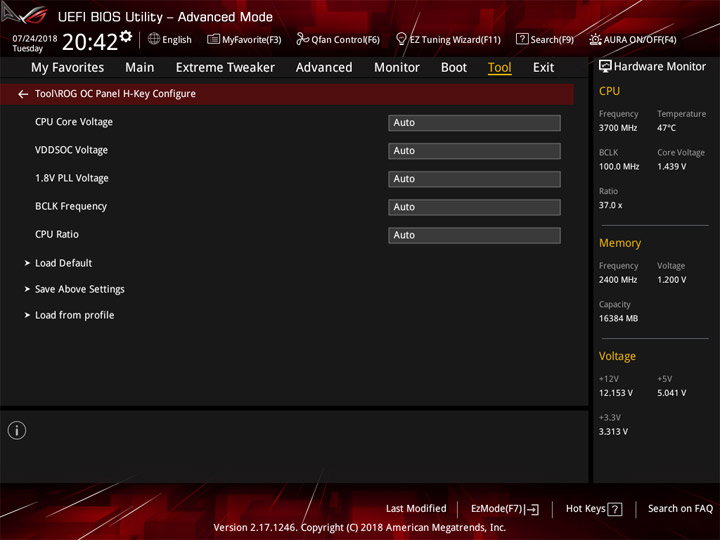Click the 5.041 V reading
This screenshot has height=540, width=720.
click(671, 393)
